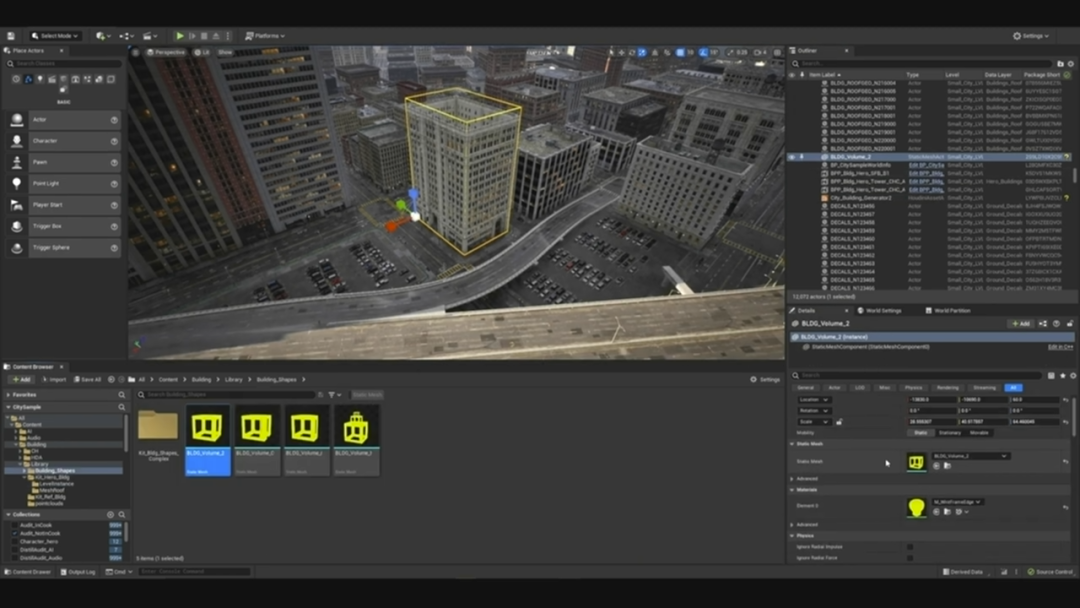Click the Source Control status icon

coord(1031,572)
